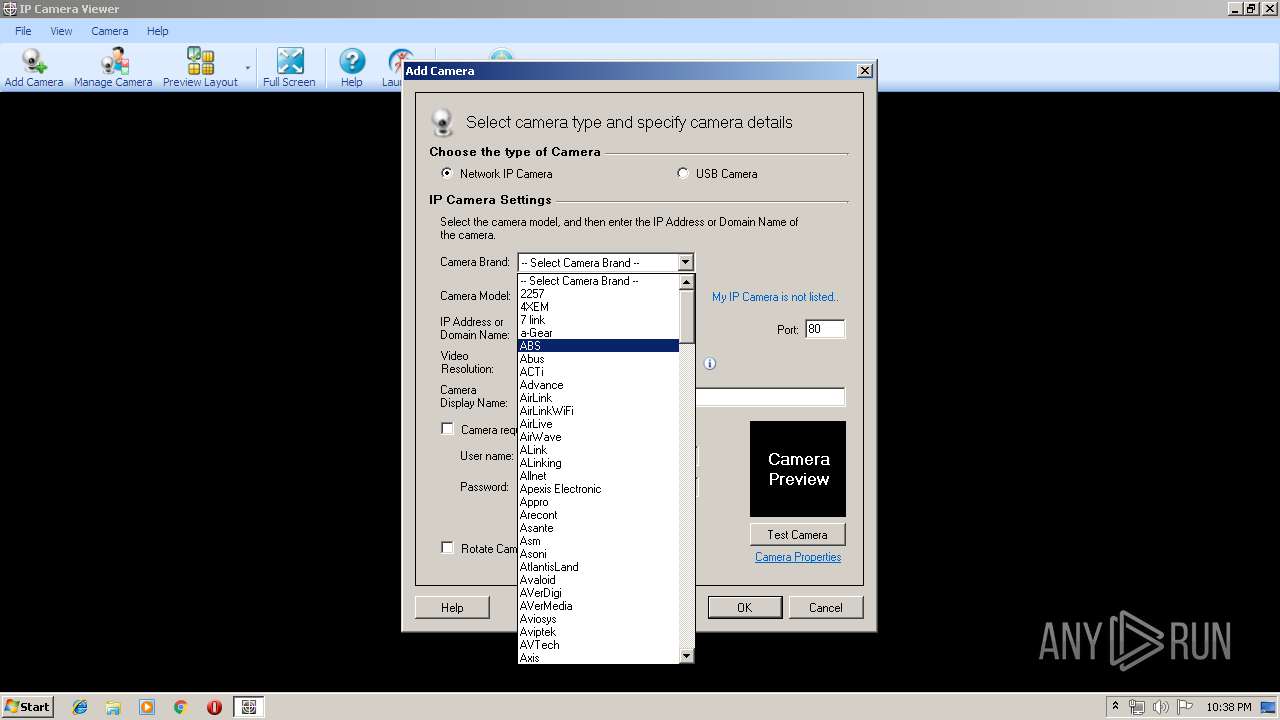Screen dimensions: 1280x720
Task: Open the Camera Properties link
Action: [x=798, y=557]
